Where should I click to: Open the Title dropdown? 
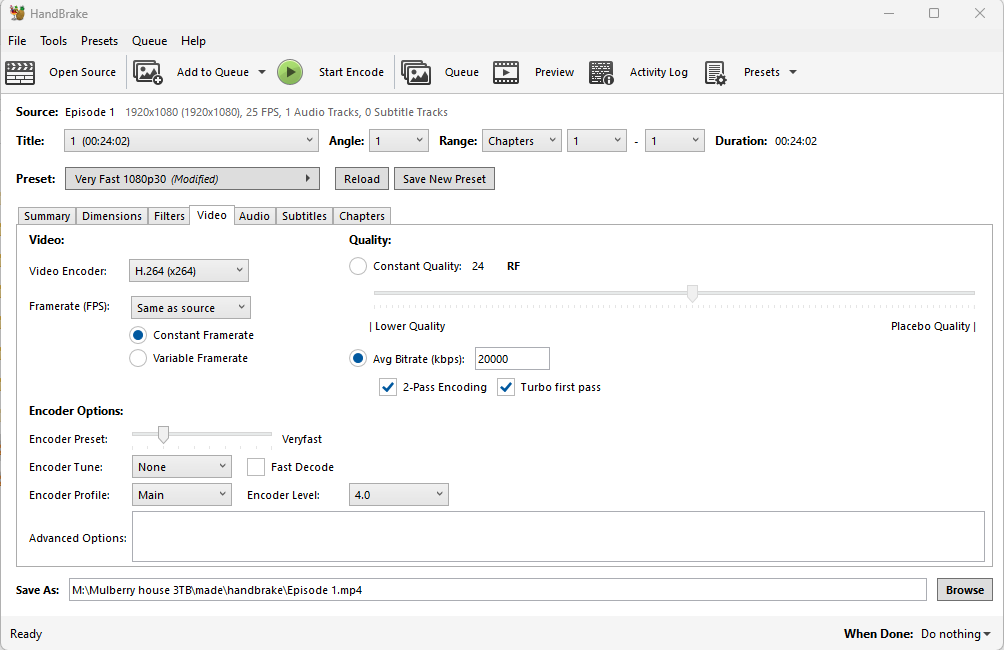click(191, 140)
